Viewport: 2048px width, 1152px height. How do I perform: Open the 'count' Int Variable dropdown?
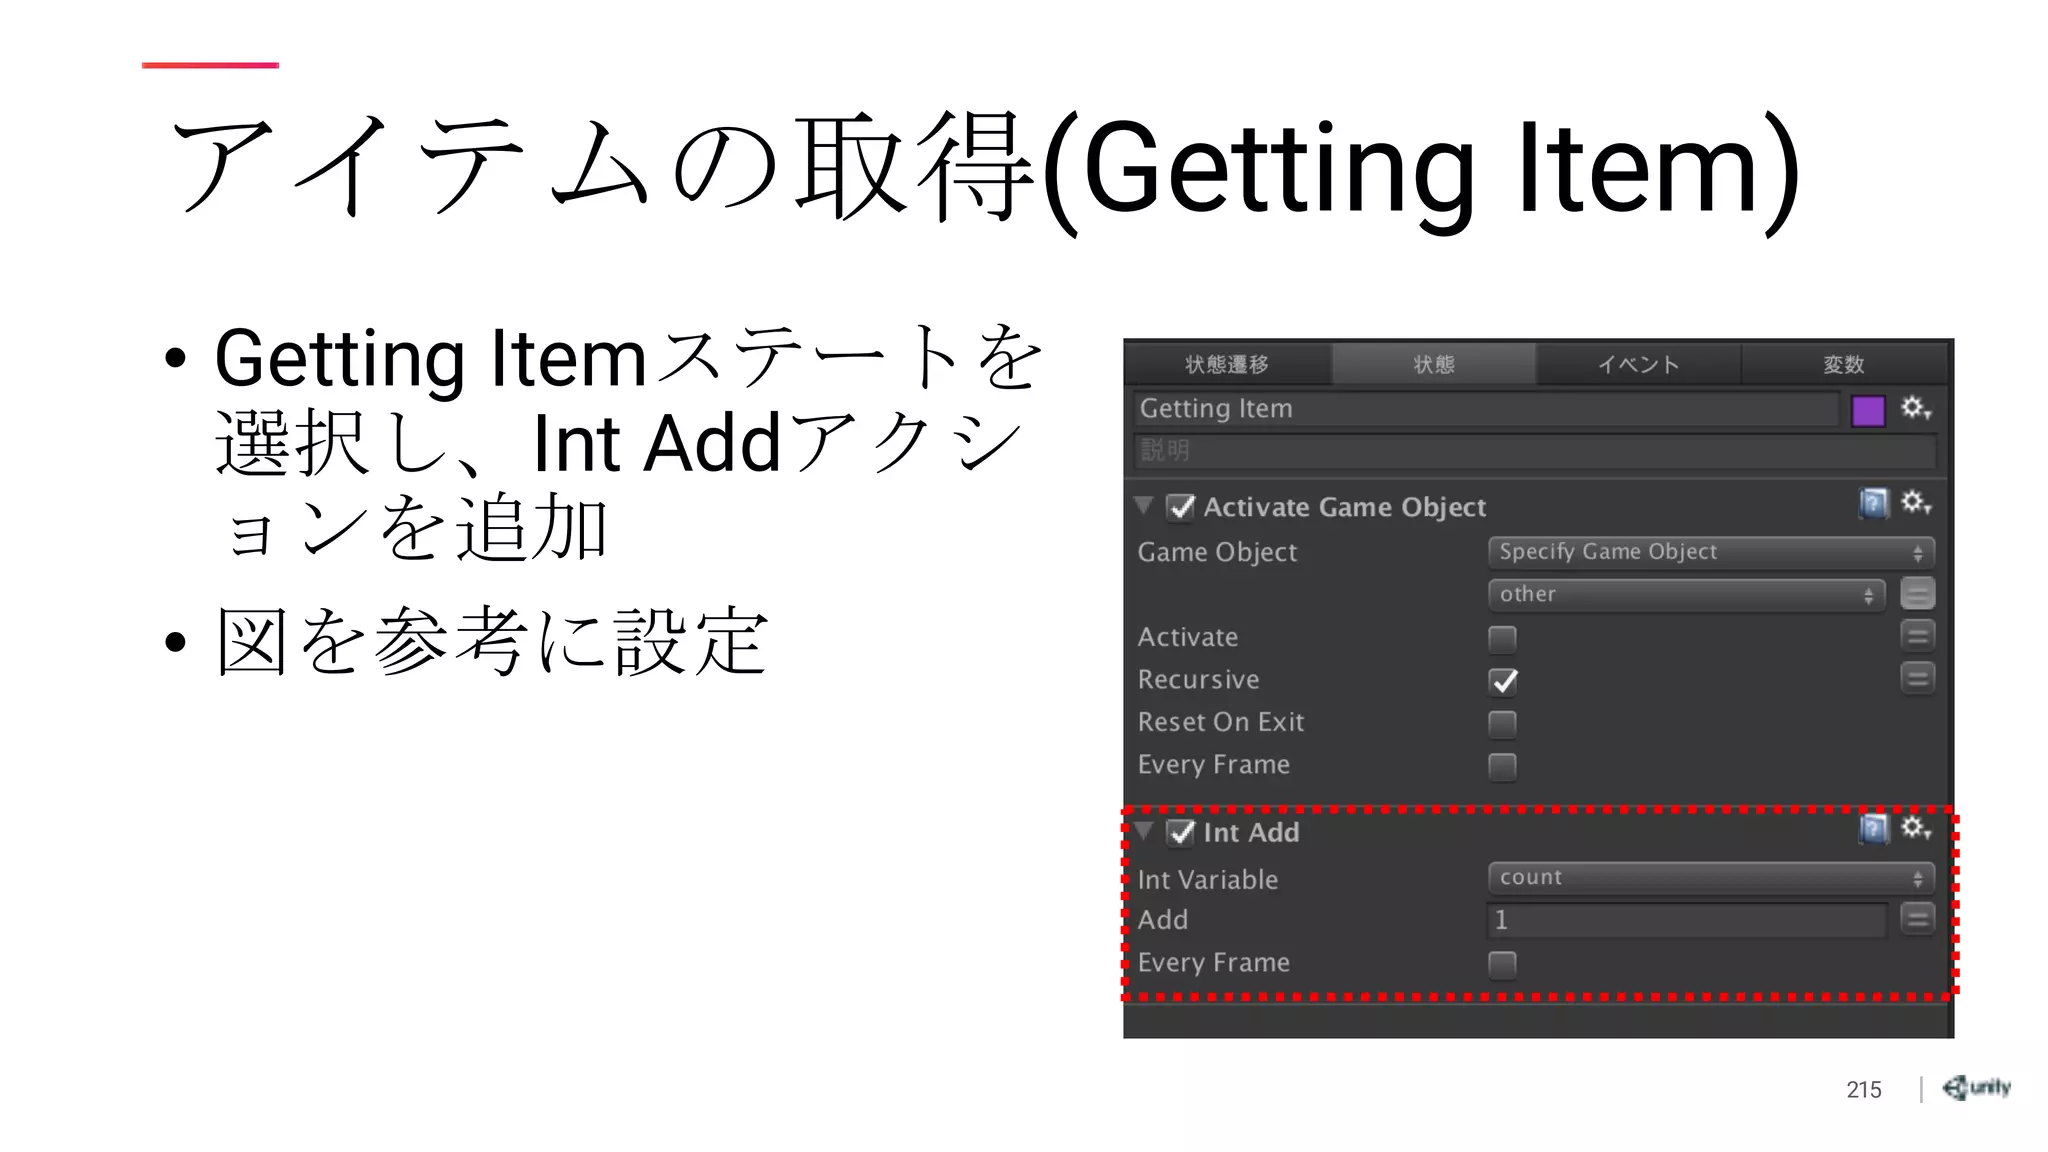coord(1710,878)
